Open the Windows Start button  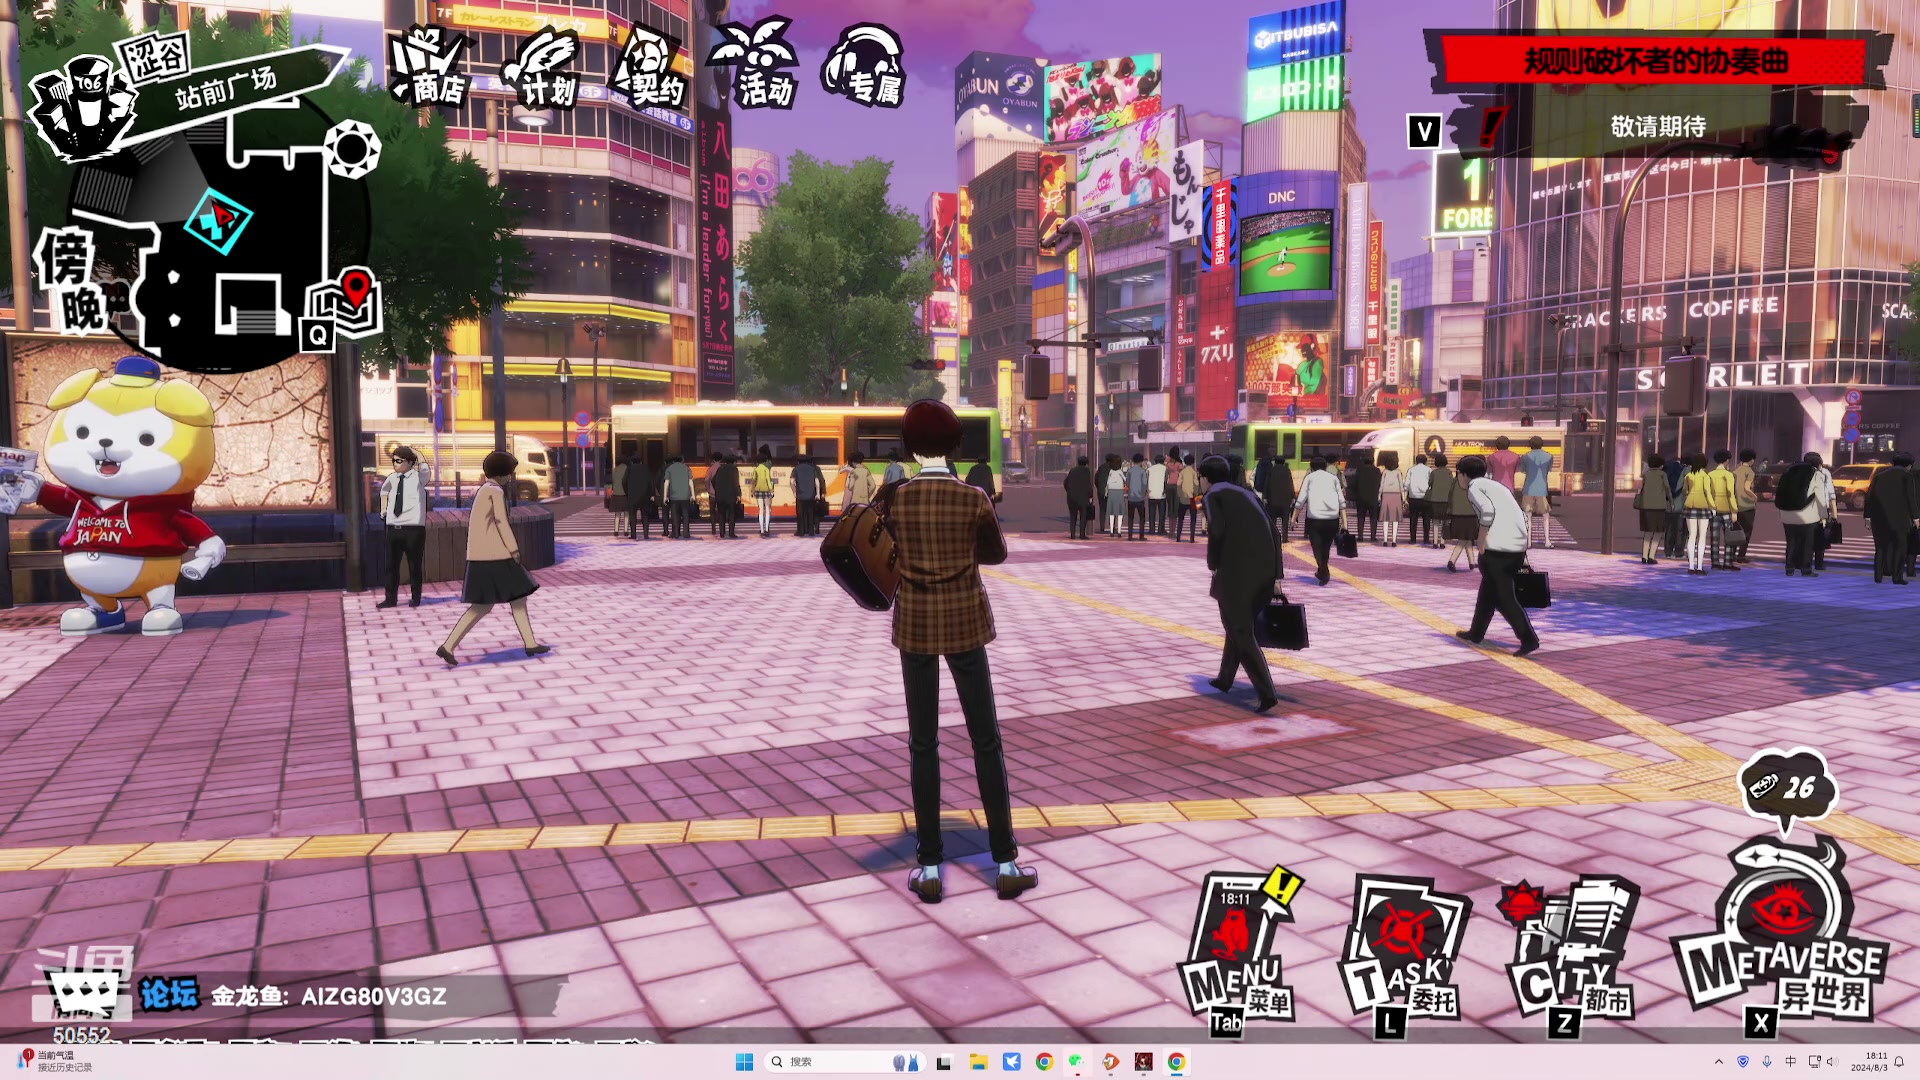pyautogui.click(x=744, y=1062)
